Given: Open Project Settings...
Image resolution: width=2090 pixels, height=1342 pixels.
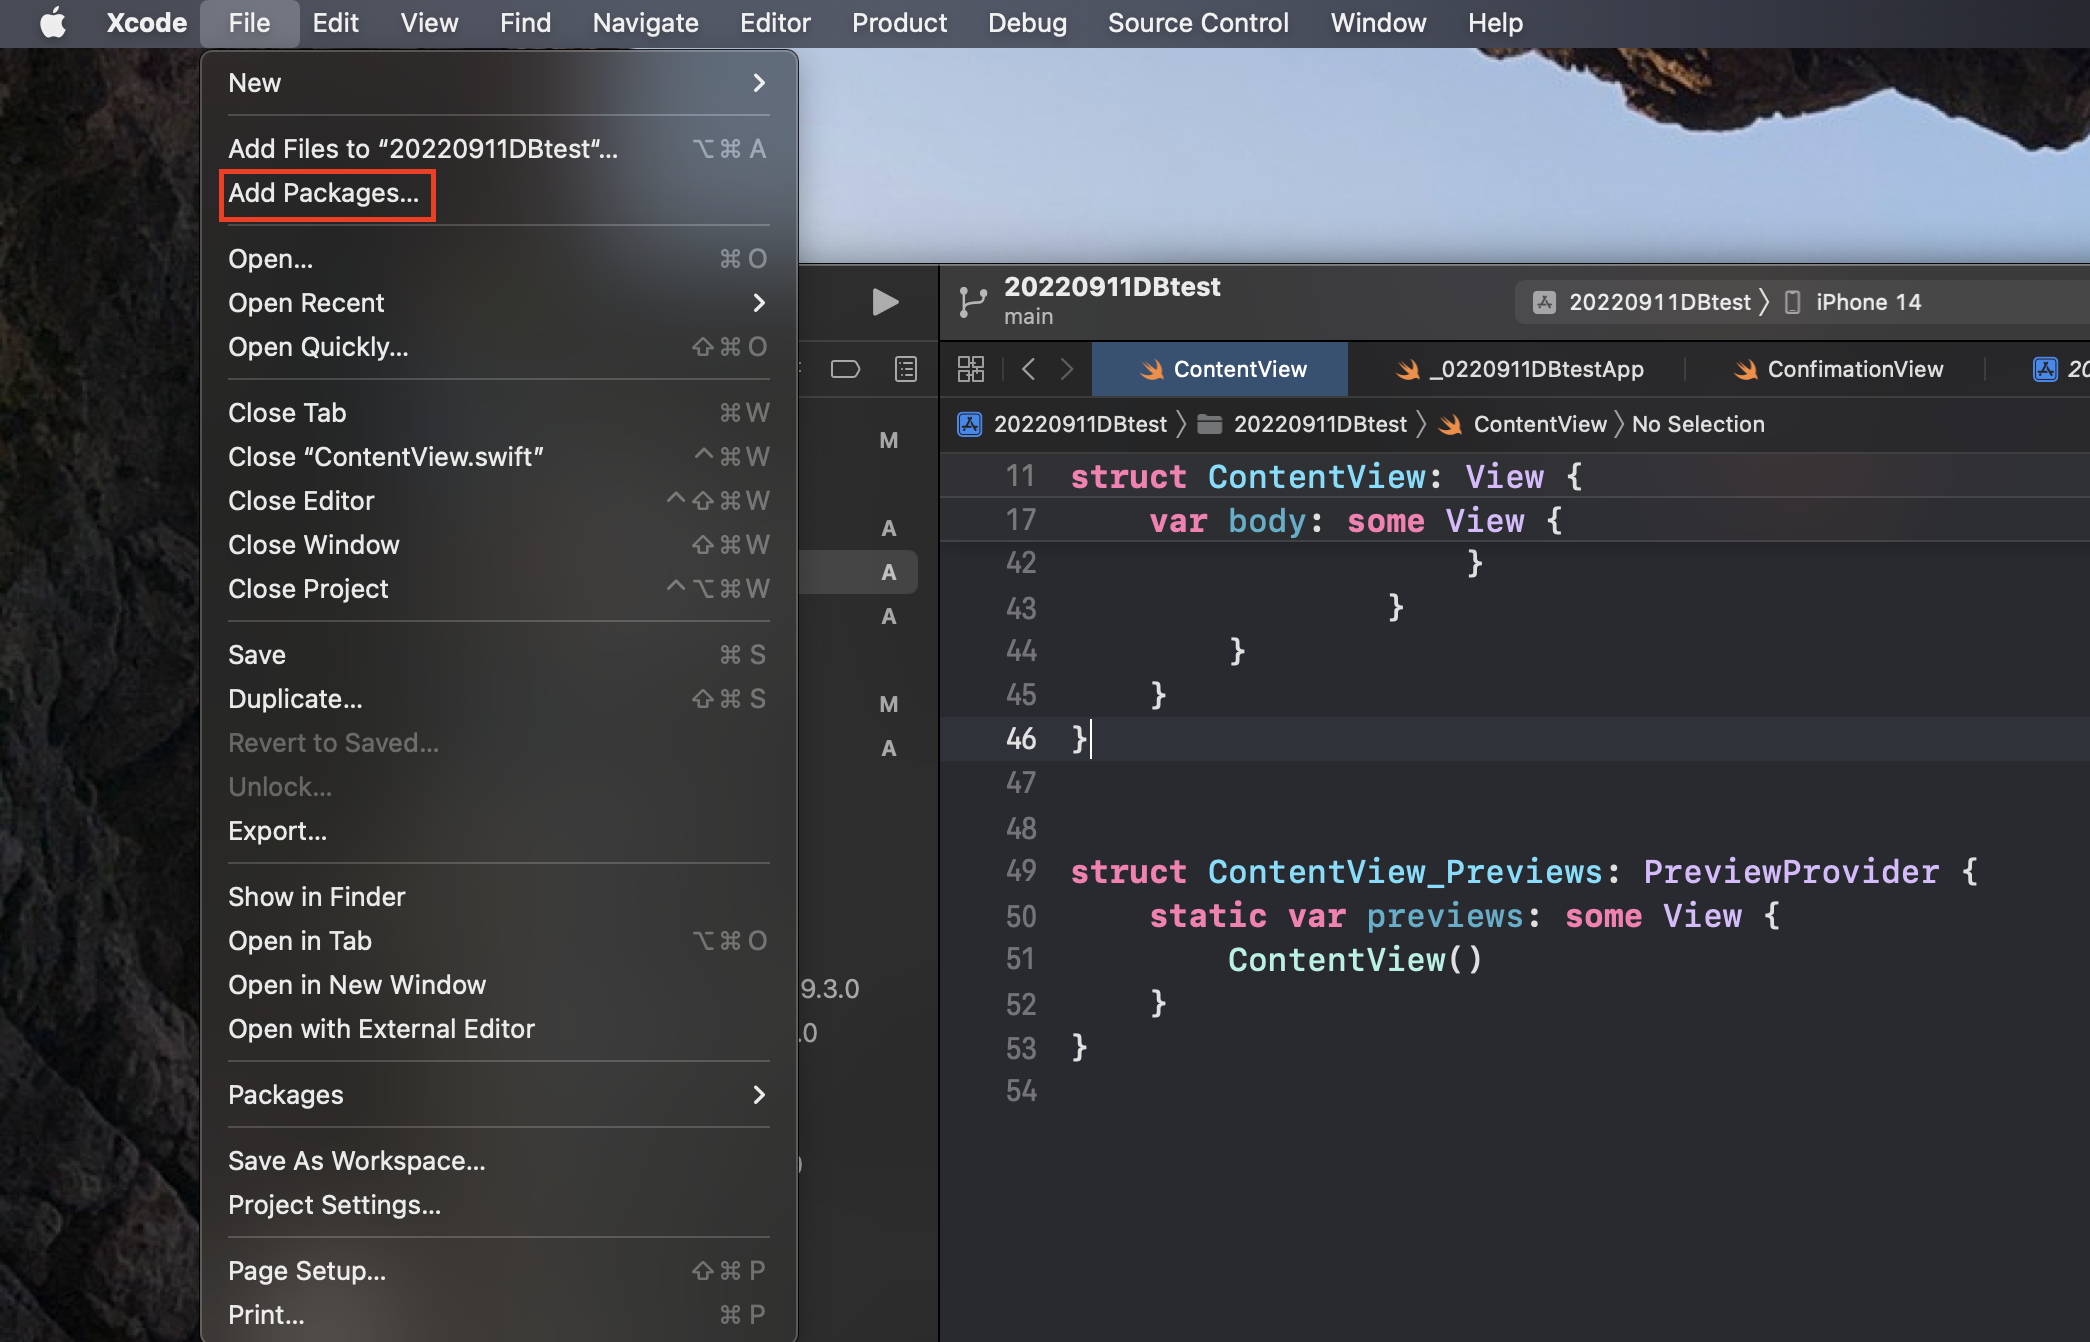Looking at the screenshot, I should coord(498,1205).
